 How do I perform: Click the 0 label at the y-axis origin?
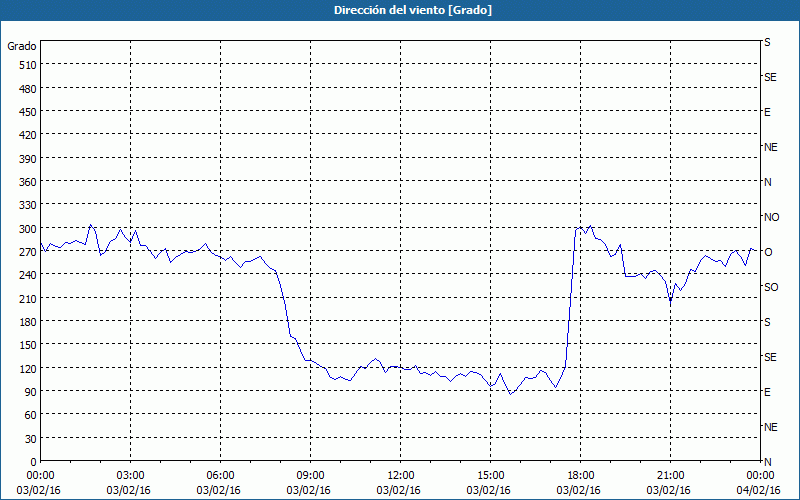34,462
